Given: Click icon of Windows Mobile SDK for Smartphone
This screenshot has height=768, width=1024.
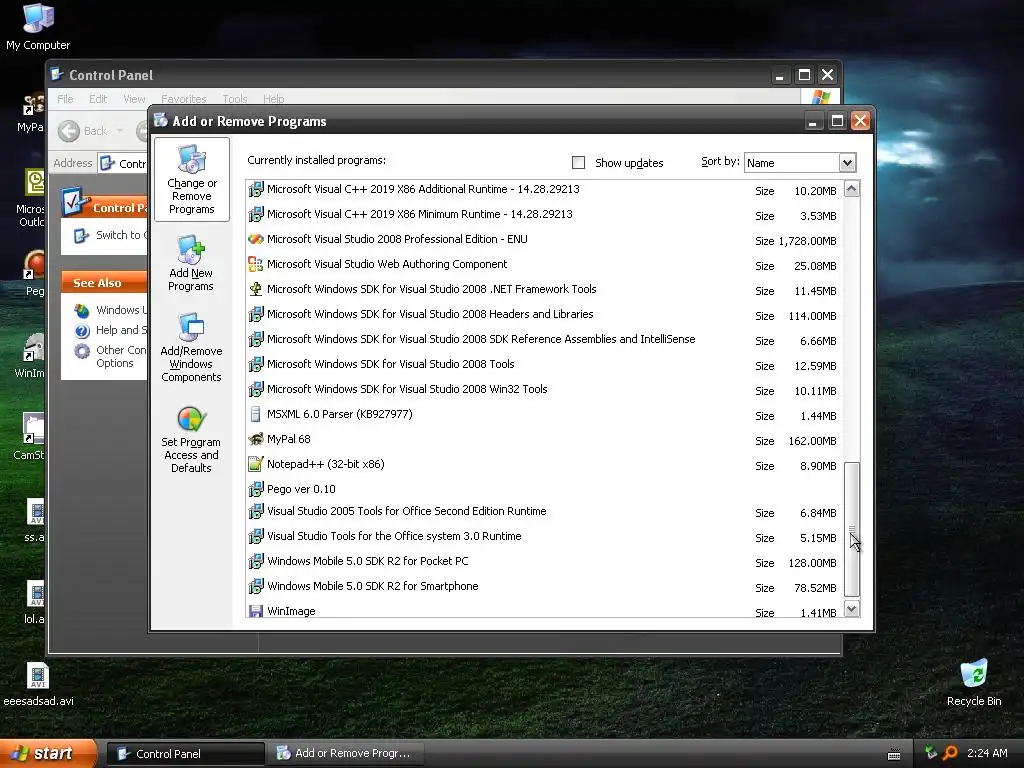Looking at the screenshot, I should [255, 586].
